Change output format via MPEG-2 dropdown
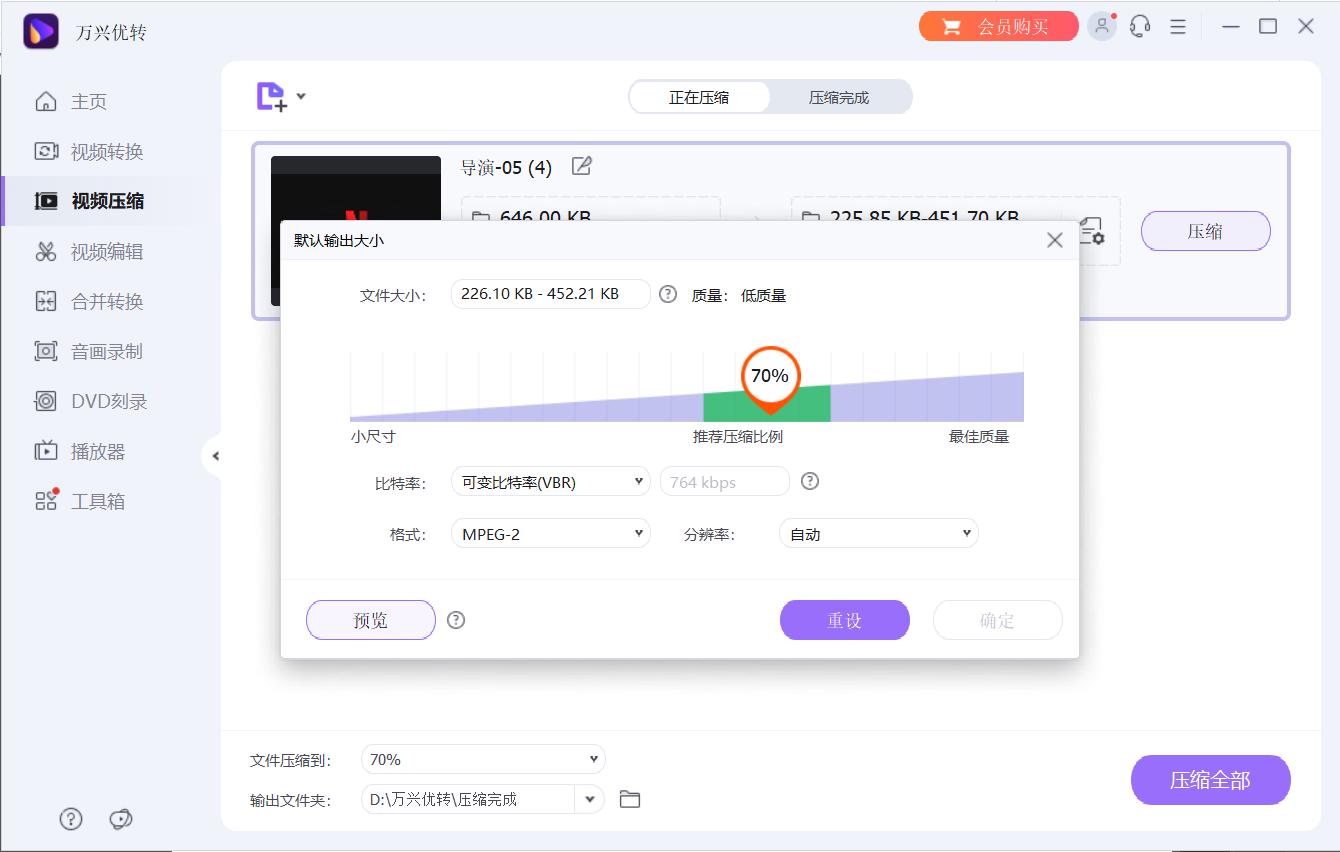 tap(550, 533)
